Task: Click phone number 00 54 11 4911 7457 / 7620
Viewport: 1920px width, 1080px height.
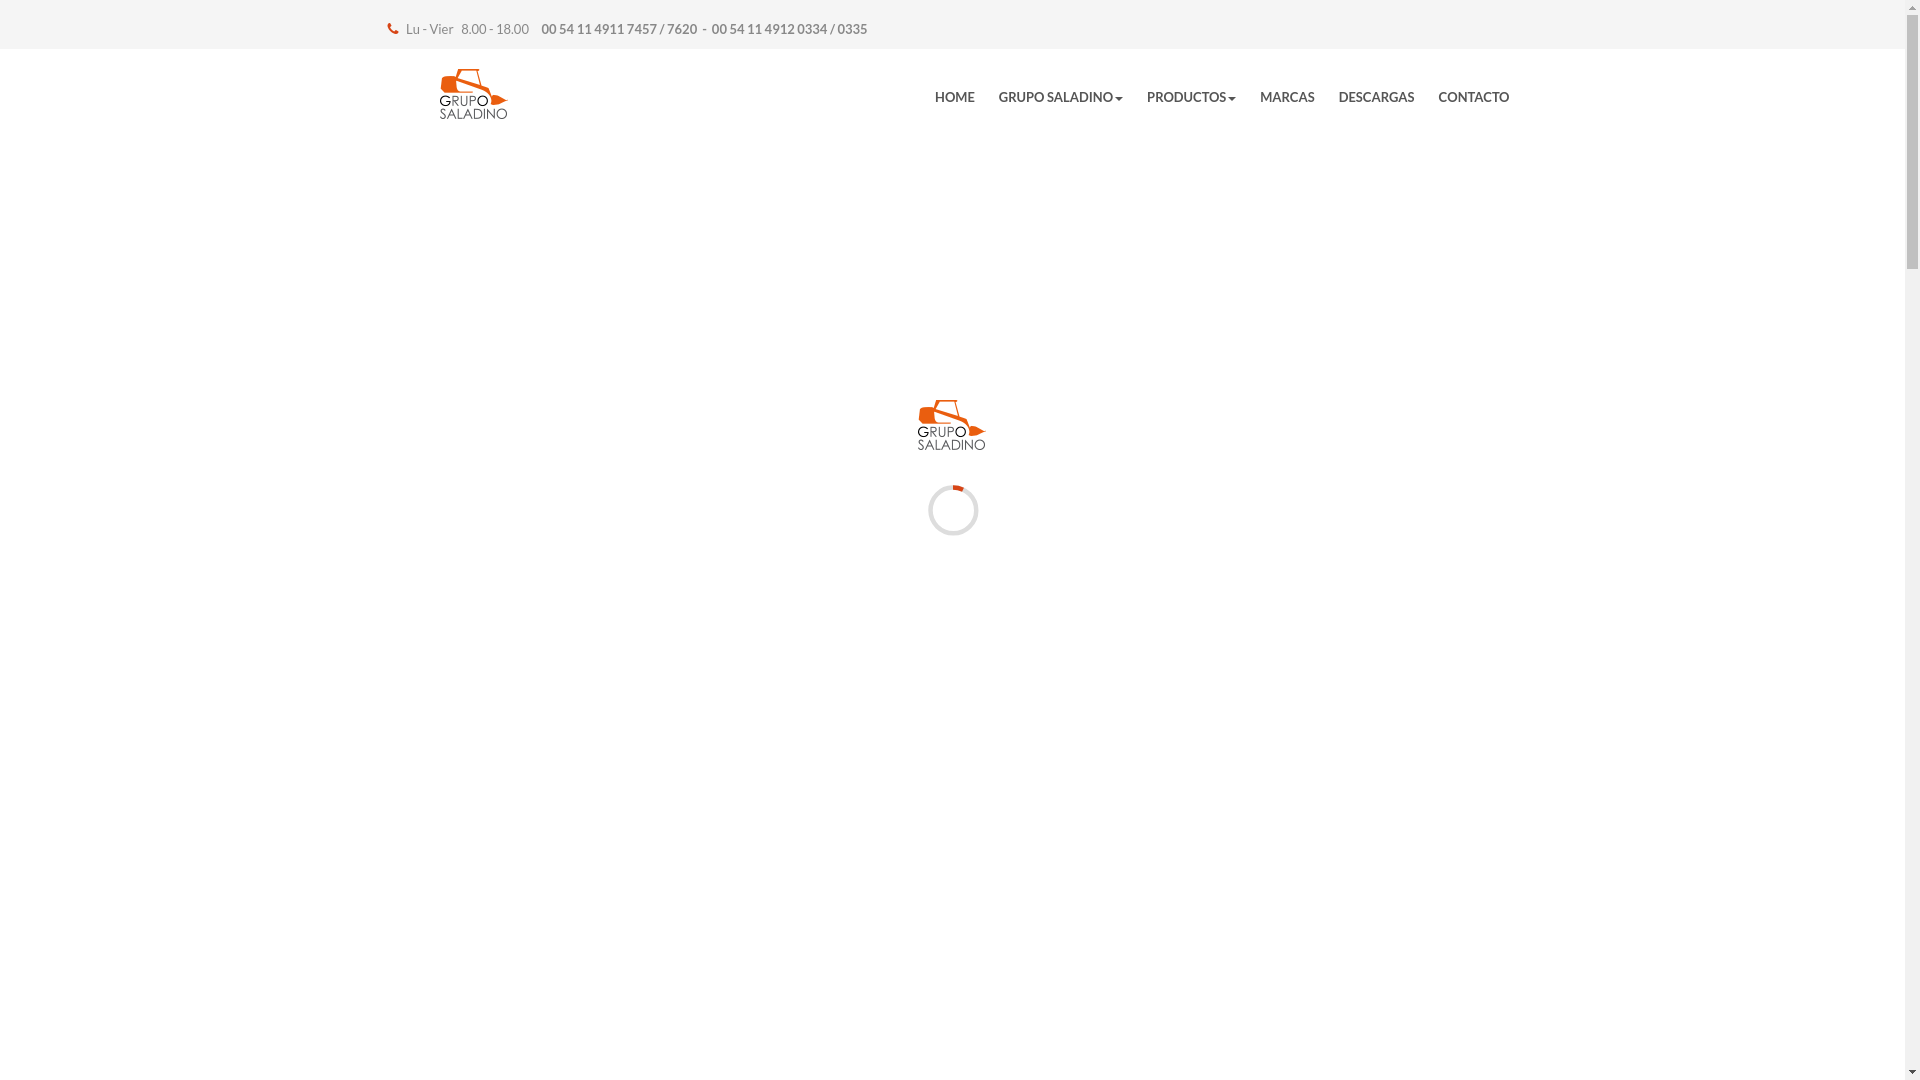Action: [619, 29]
